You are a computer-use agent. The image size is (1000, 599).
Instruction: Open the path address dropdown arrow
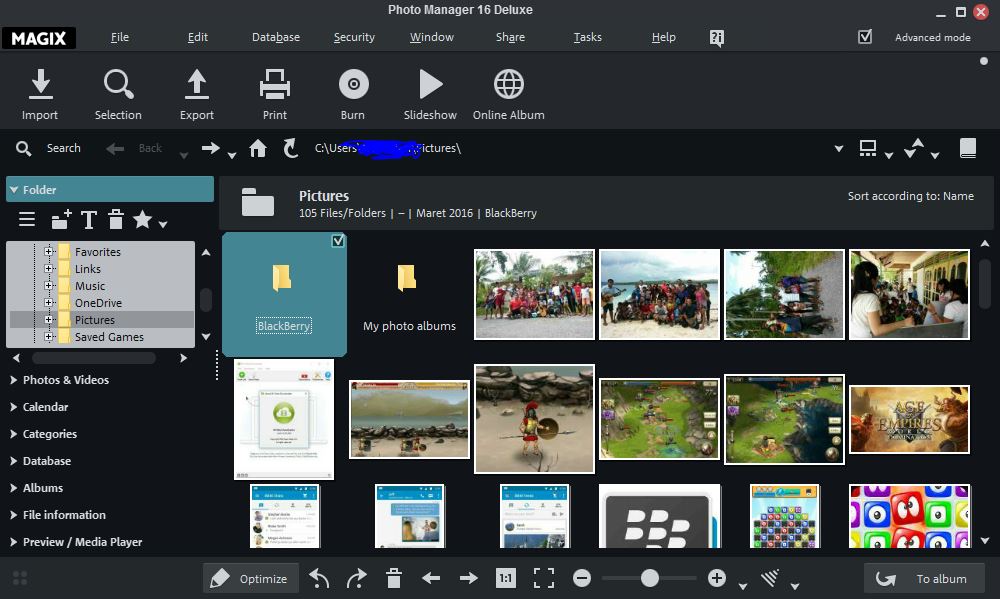click(839, 149)
